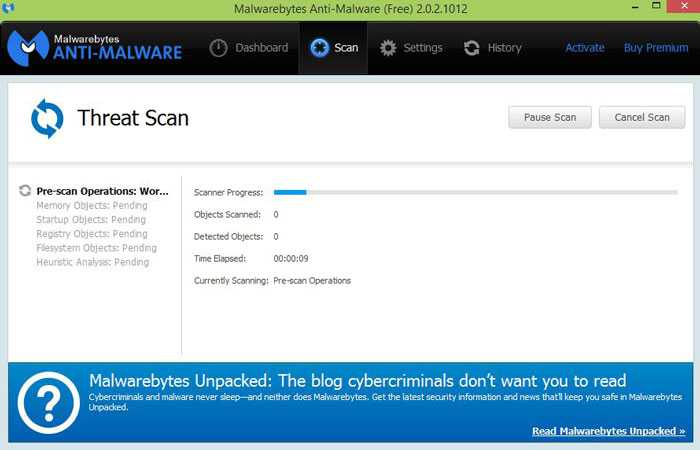Cancel the running scan
The width and height of the screenshot is (700, 450).
pyautogui.click(x=642, y=117)
